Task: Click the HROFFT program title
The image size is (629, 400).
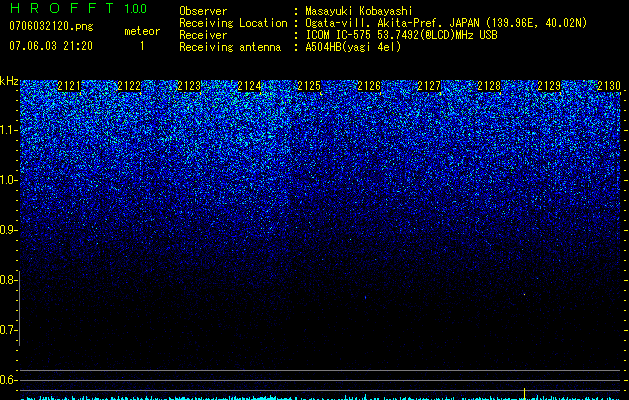Action: 62,8
